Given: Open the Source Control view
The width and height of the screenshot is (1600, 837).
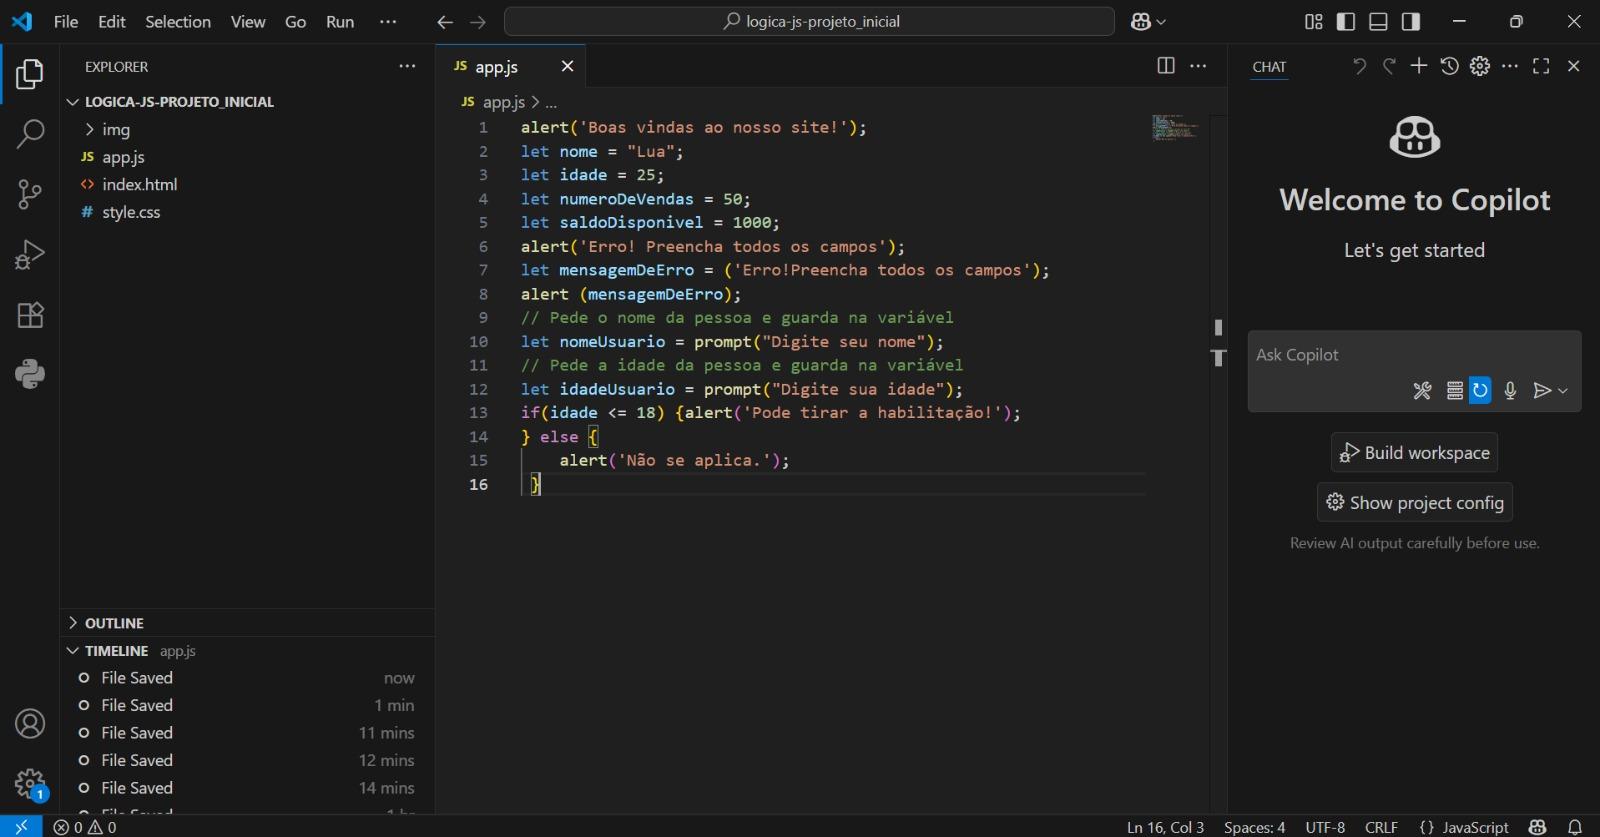Looking at the screenshot, I should pos(30,194).
